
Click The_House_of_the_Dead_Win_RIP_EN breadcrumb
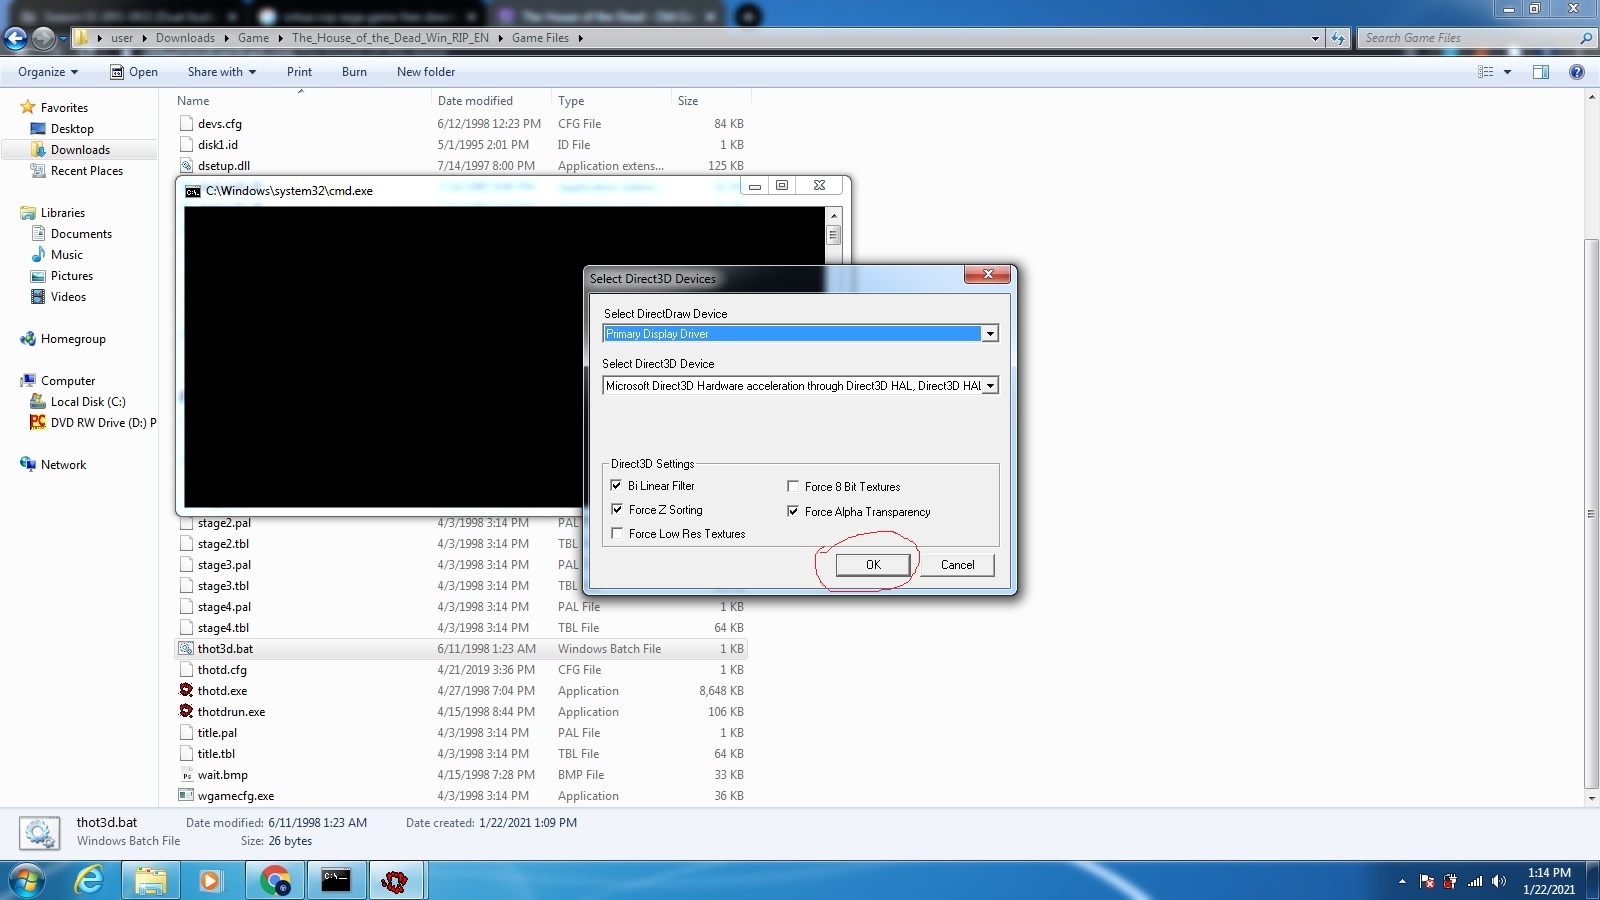390,38
